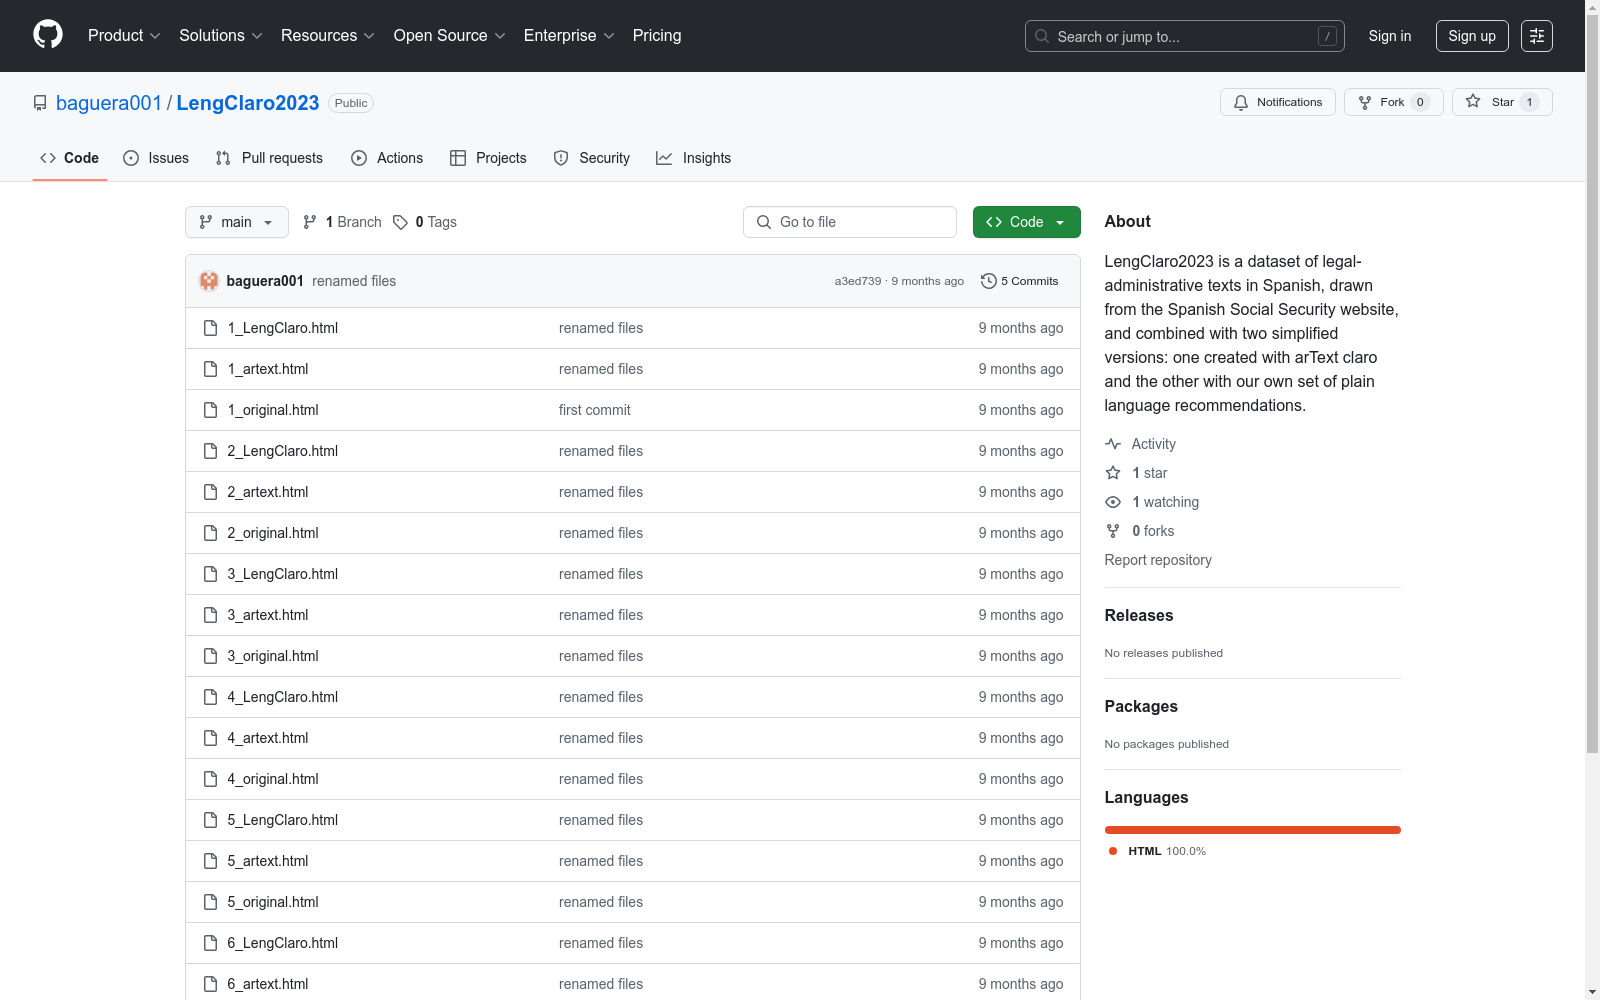Screen dimensions: 1600x1000
Task: Open file 5_original.html
Action: tap(273, 902)
